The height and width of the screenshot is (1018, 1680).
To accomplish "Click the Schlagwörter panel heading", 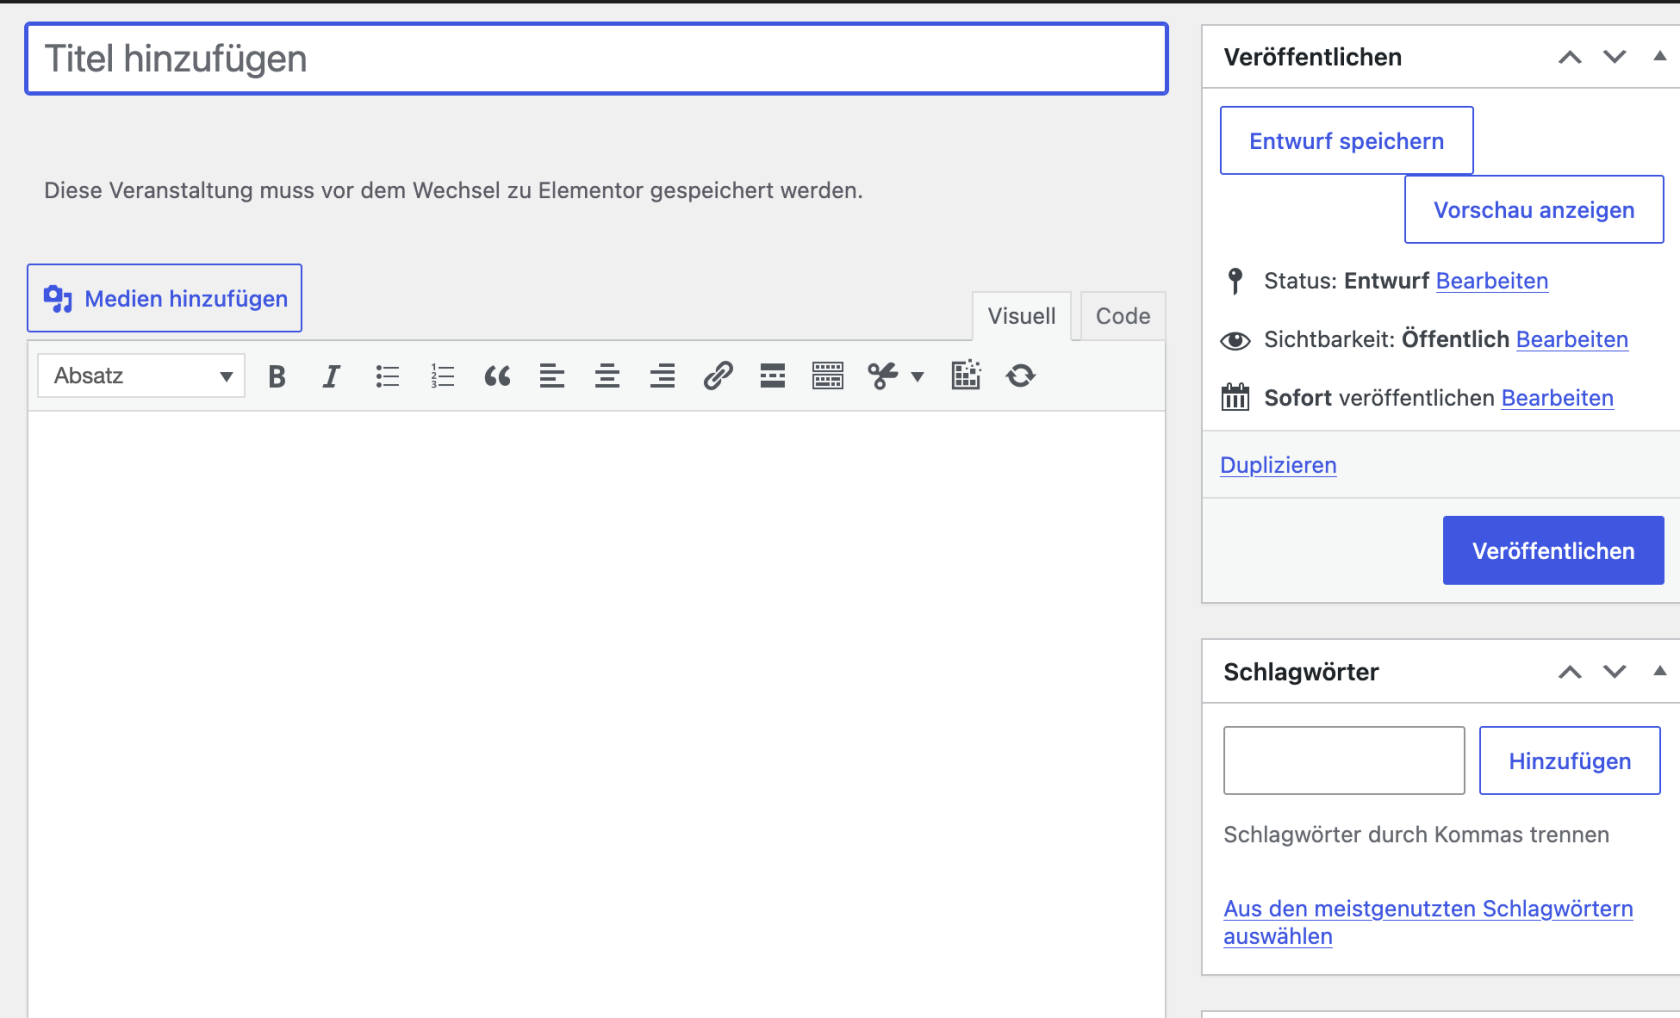I will (x=1301, y=672).
